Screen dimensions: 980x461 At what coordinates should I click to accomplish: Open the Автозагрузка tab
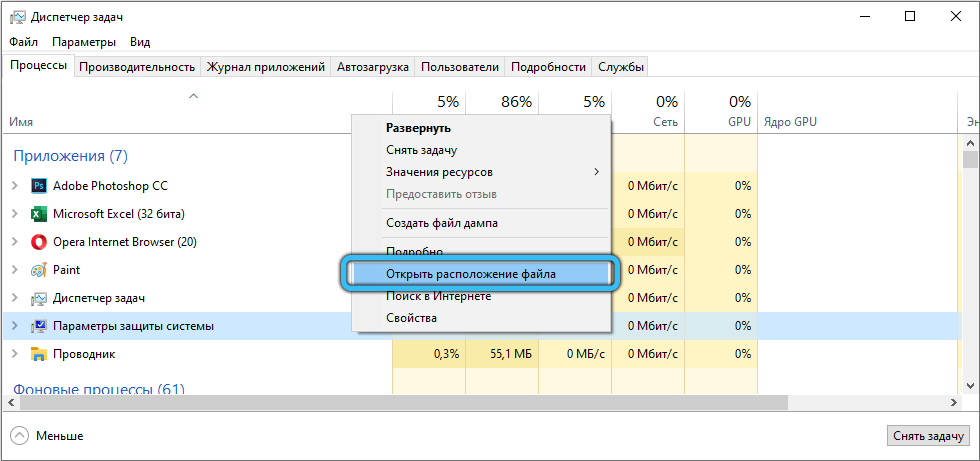click(373, 67)
